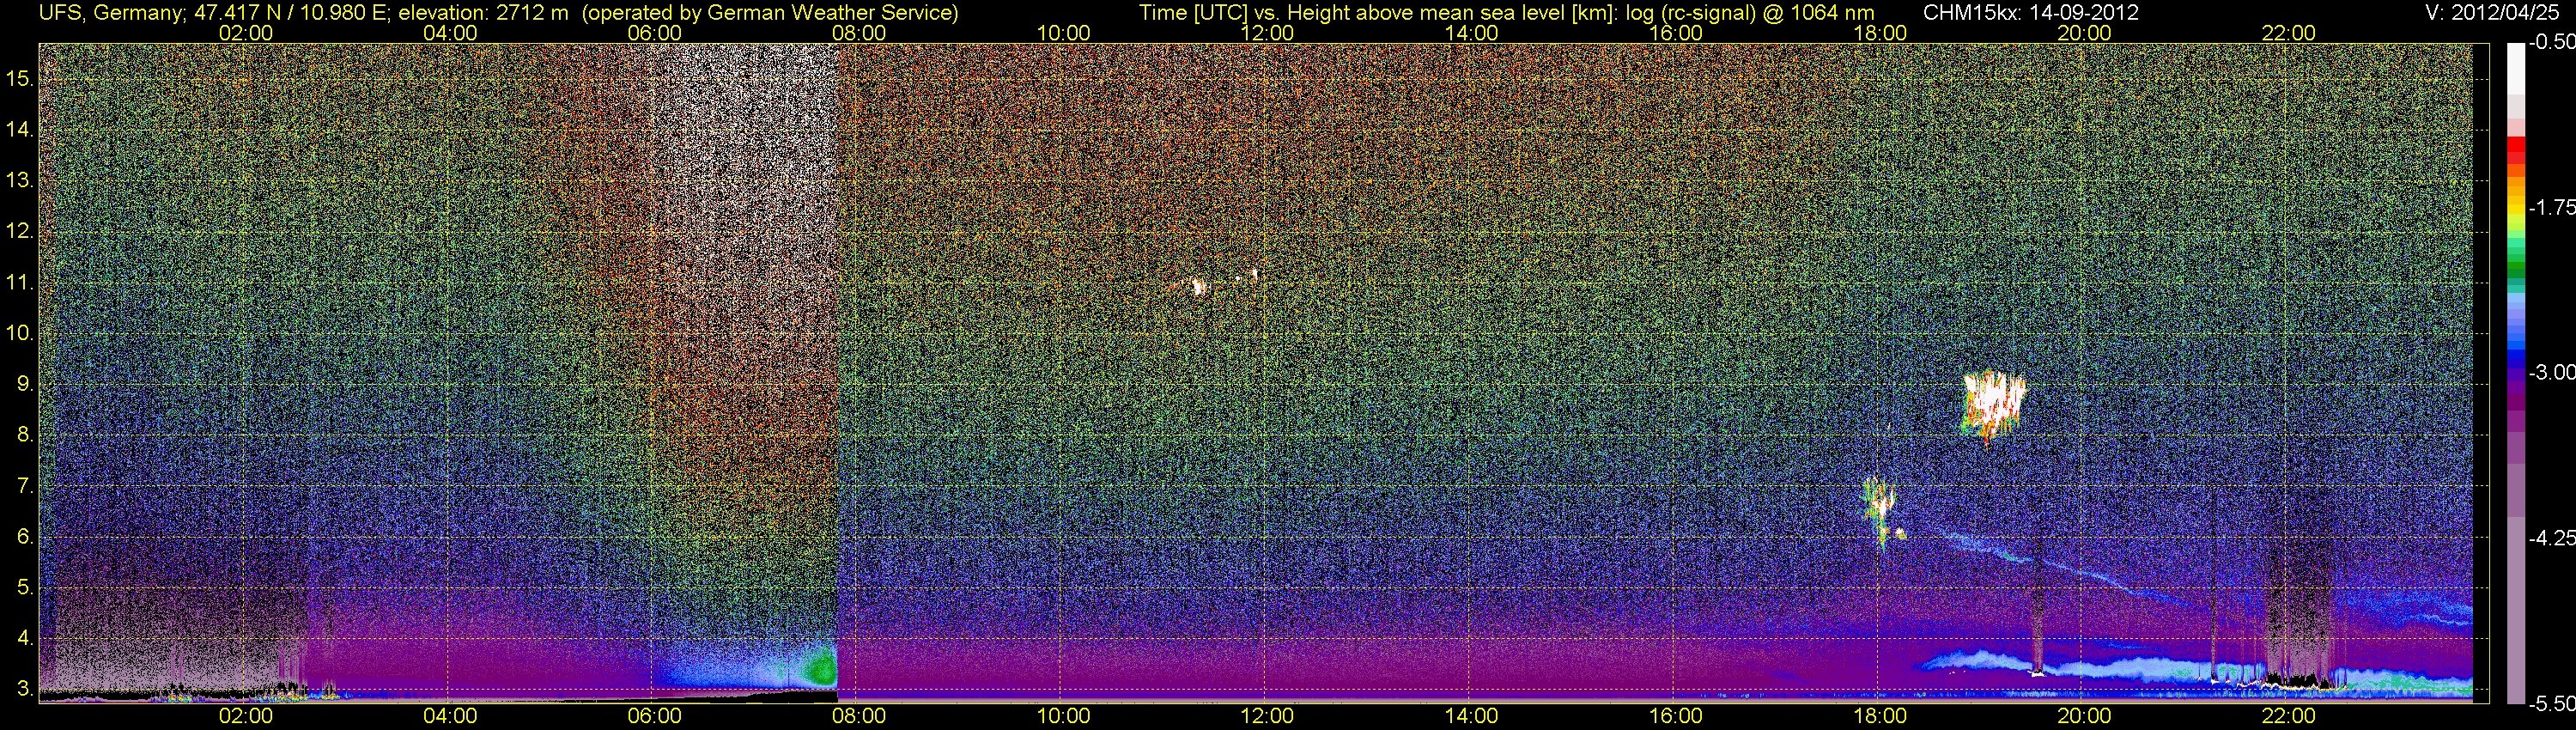Click the "14." height axis label
This screenshot has height=730, width=2576.
[x=20, y=130]
